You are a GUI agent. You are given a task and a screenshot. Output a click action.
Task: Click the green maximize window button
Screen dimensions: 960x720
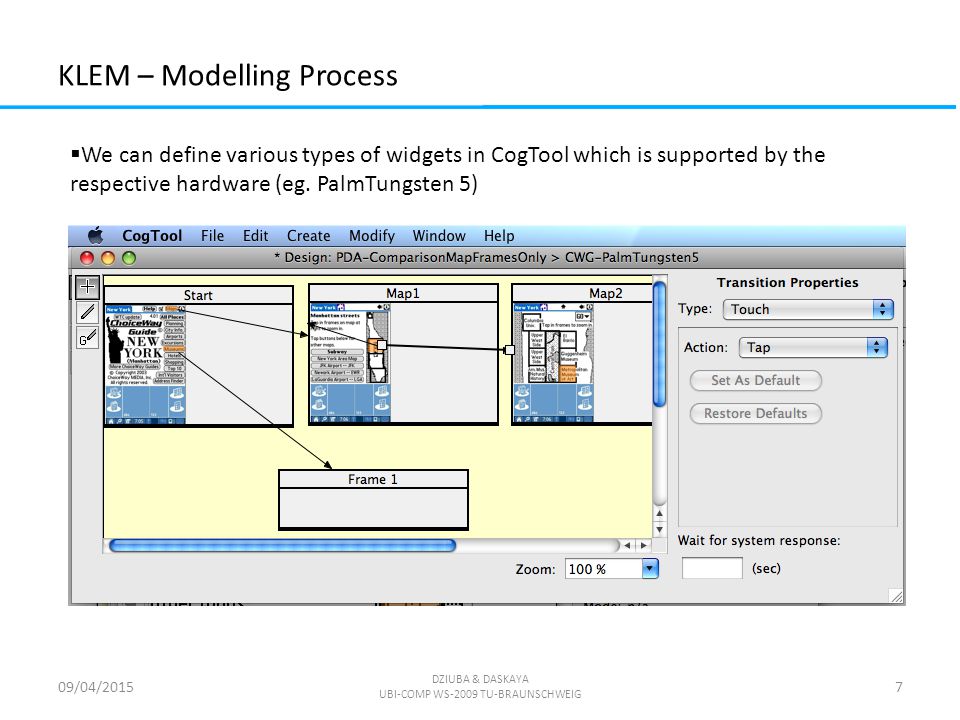(129, 258)
